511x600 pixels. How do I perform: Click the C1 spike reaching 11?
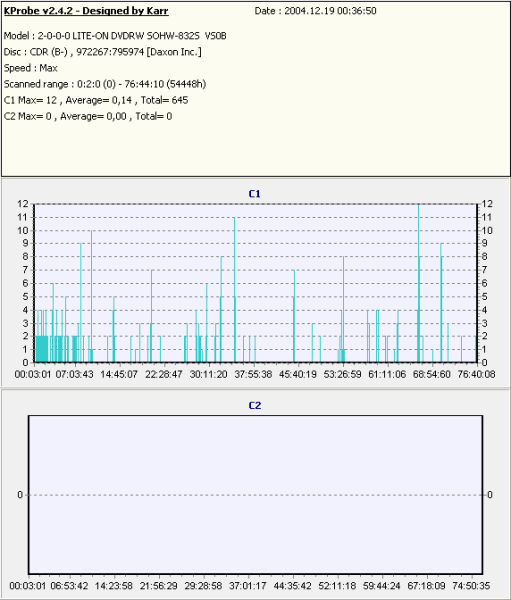[235, 290]
